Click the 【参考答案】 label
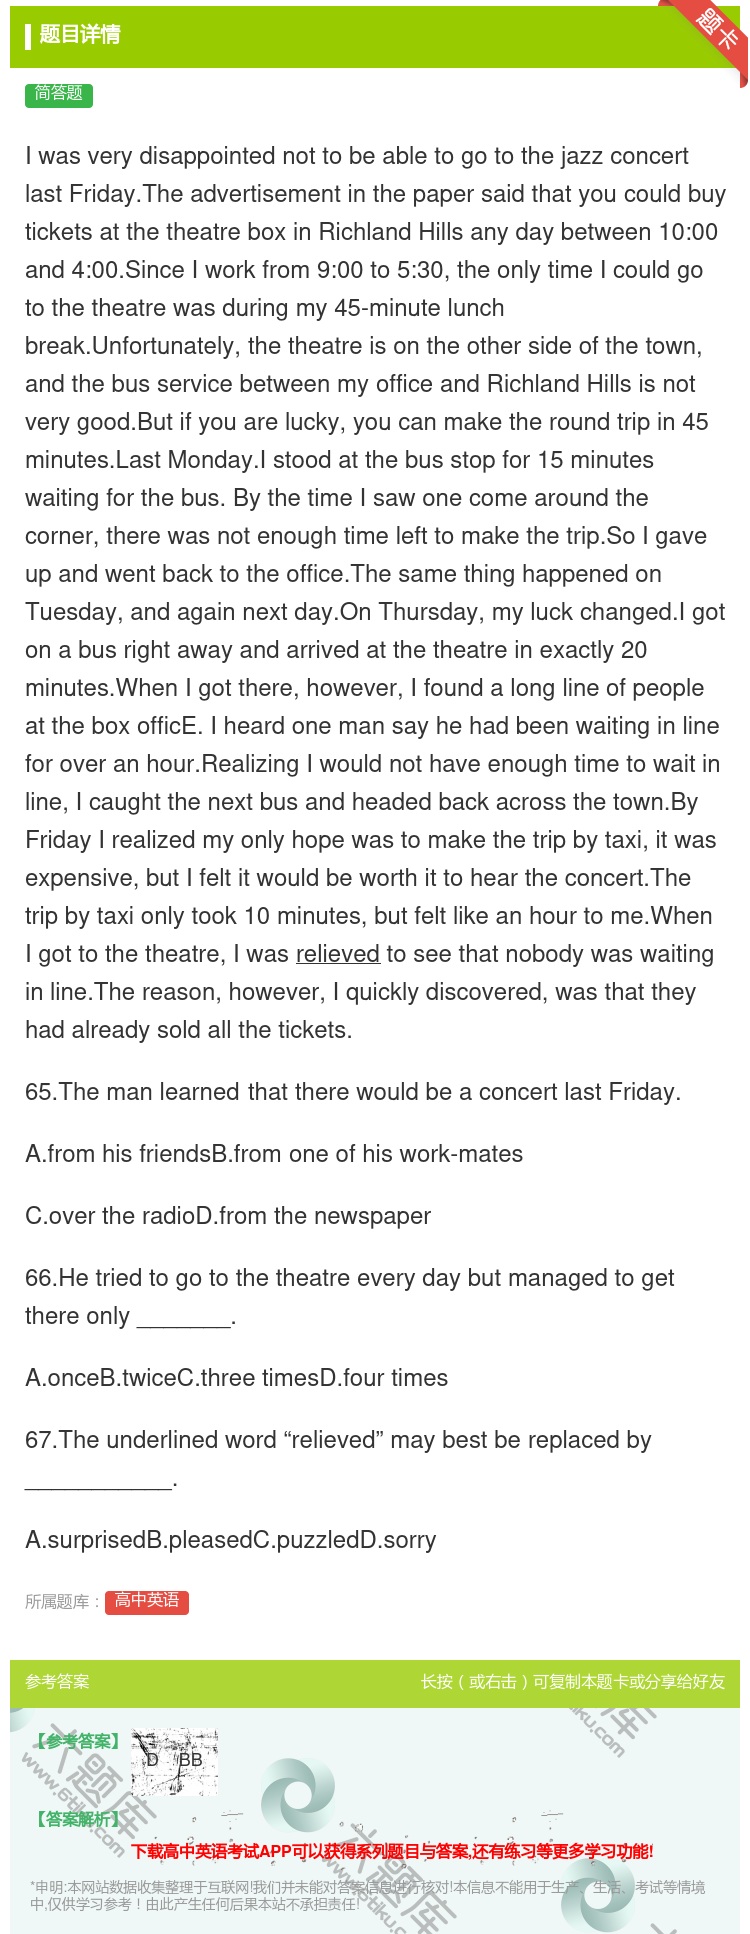The width and height of the screenshot is (750, 1934). coord(78,1741)
